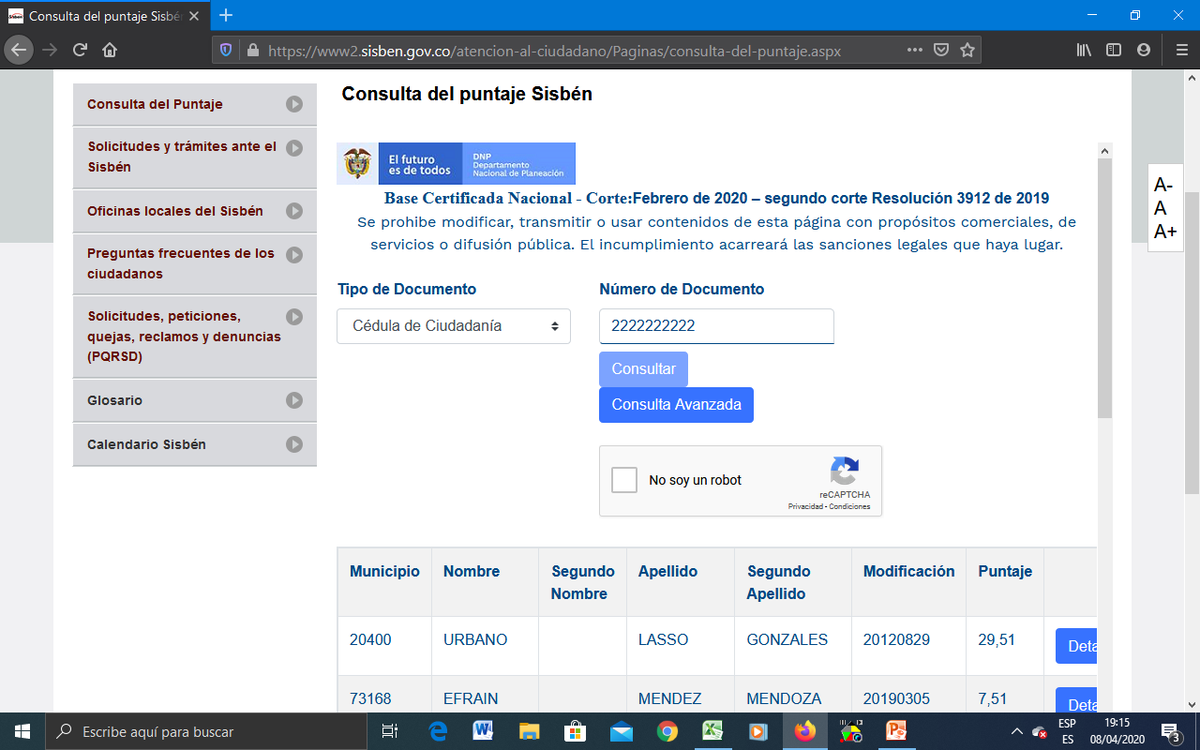Click Detalle button for EFRAIN MENDEZ row
Viewport: 1200px width, 750px height.
1077,700
